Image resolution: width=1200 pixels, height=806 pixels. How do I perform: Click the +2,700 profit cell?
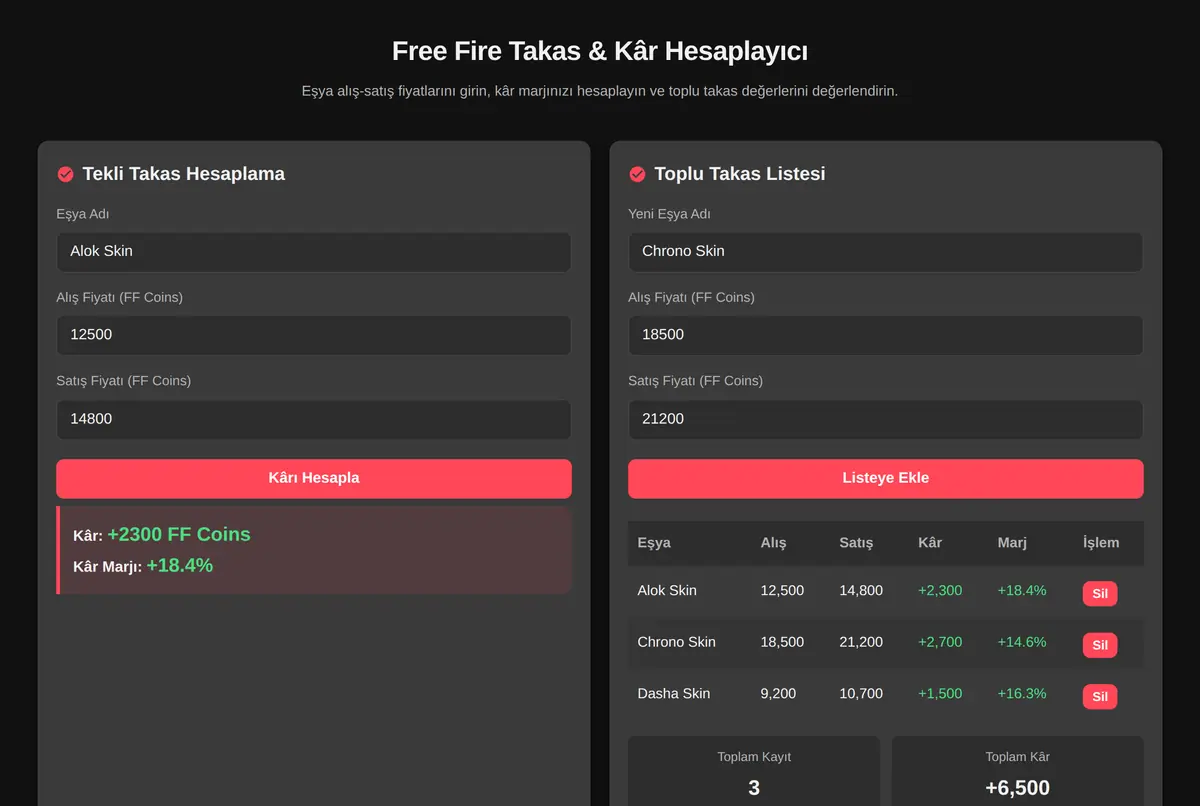coord(940,642)
